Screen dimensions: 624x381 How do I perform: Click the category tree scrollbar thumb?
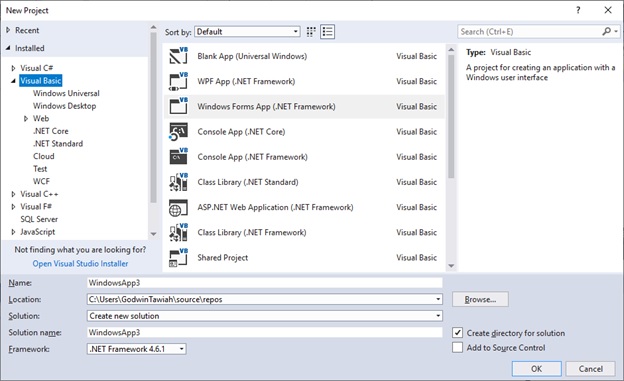[x=153, y=117]
